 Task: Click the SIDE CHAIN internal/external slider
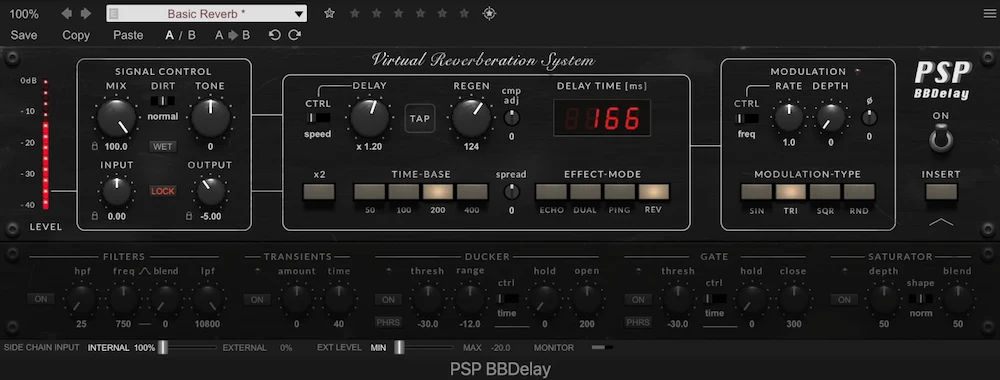tap(188, 347)
